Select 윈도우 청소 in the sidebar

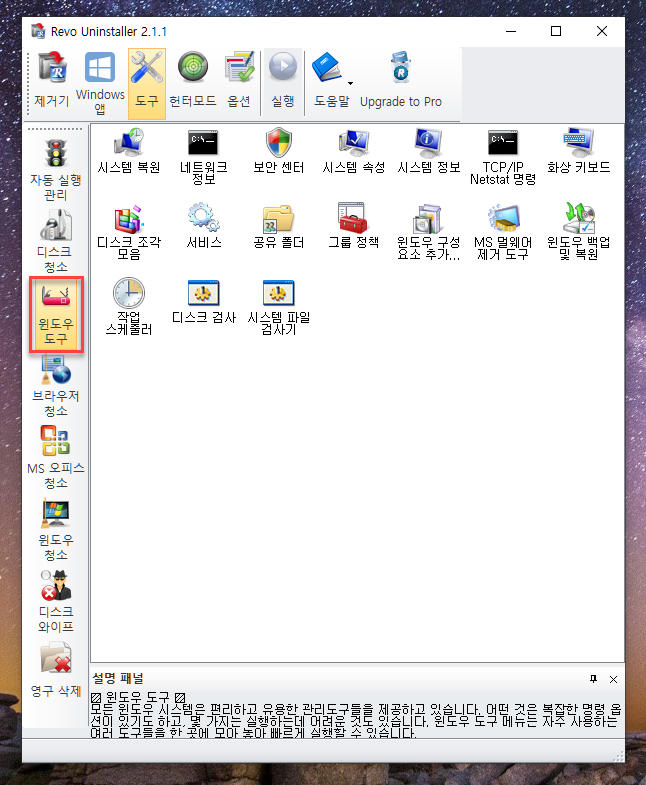click(x=56, y=530)
